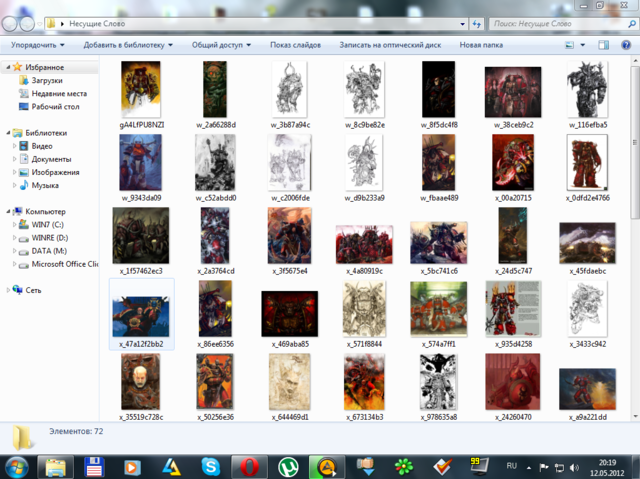Click the ICQ flower icon in taskbar
640x479 pixels.
[x=404, y=467]
